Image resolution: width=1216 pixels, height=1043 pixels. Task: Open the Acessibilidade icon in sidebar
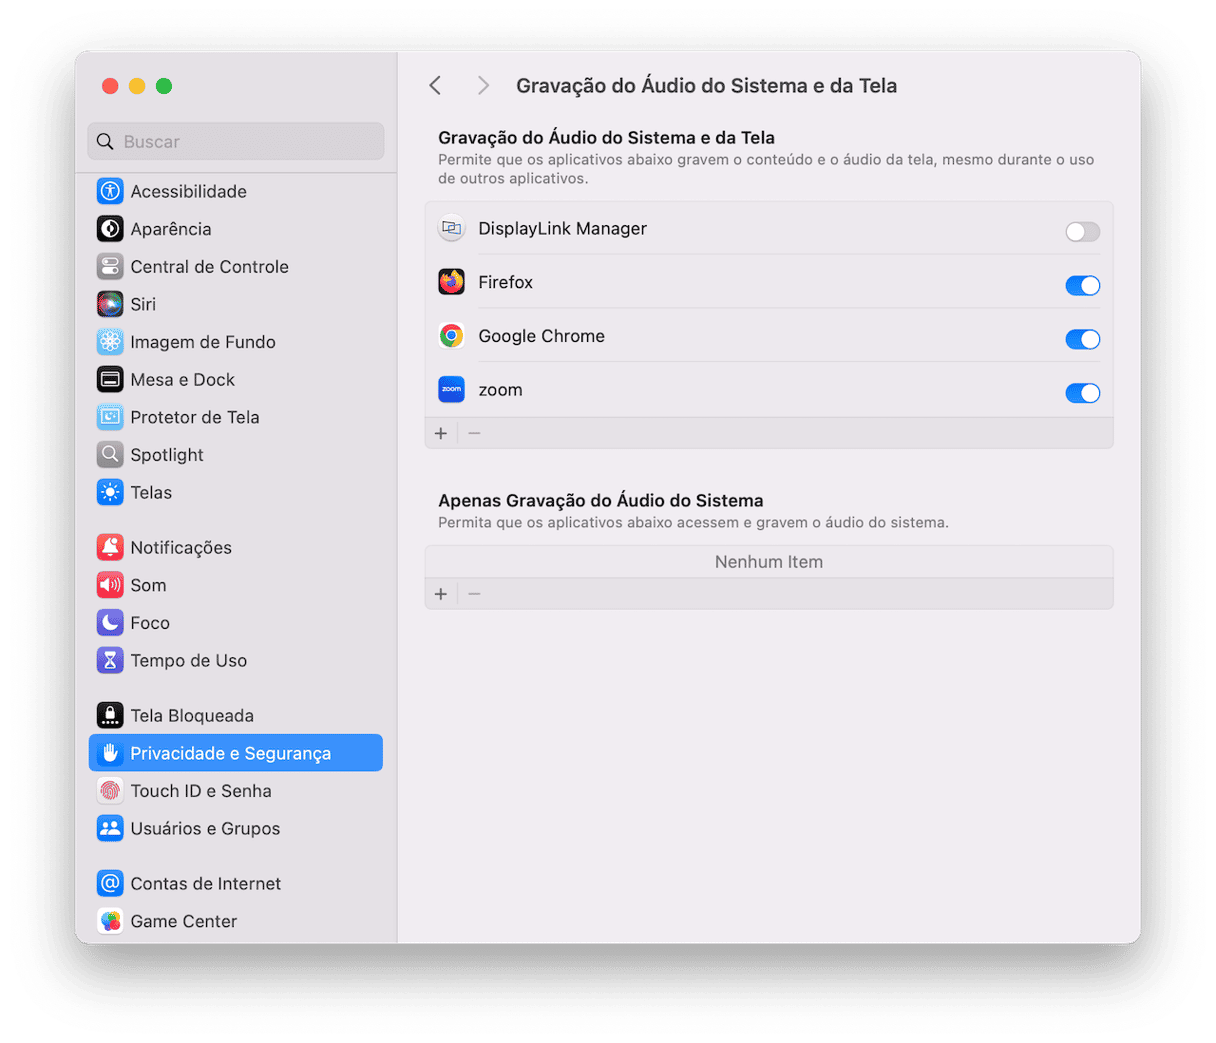[110, 191]
